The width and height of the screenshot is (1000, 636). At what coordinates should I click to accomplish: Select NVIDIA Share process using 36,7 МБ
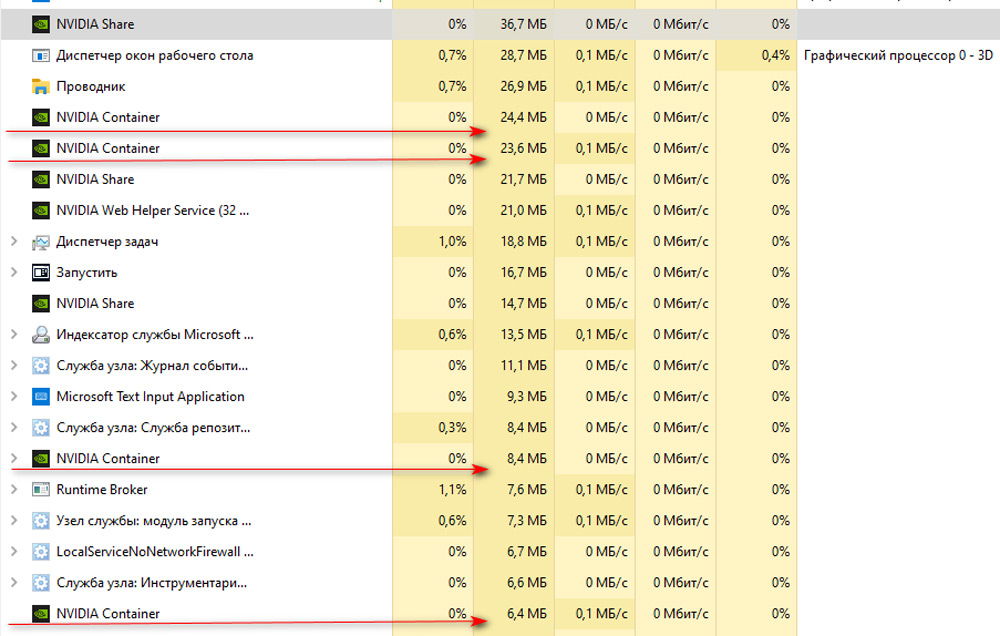tap(95, 24)
